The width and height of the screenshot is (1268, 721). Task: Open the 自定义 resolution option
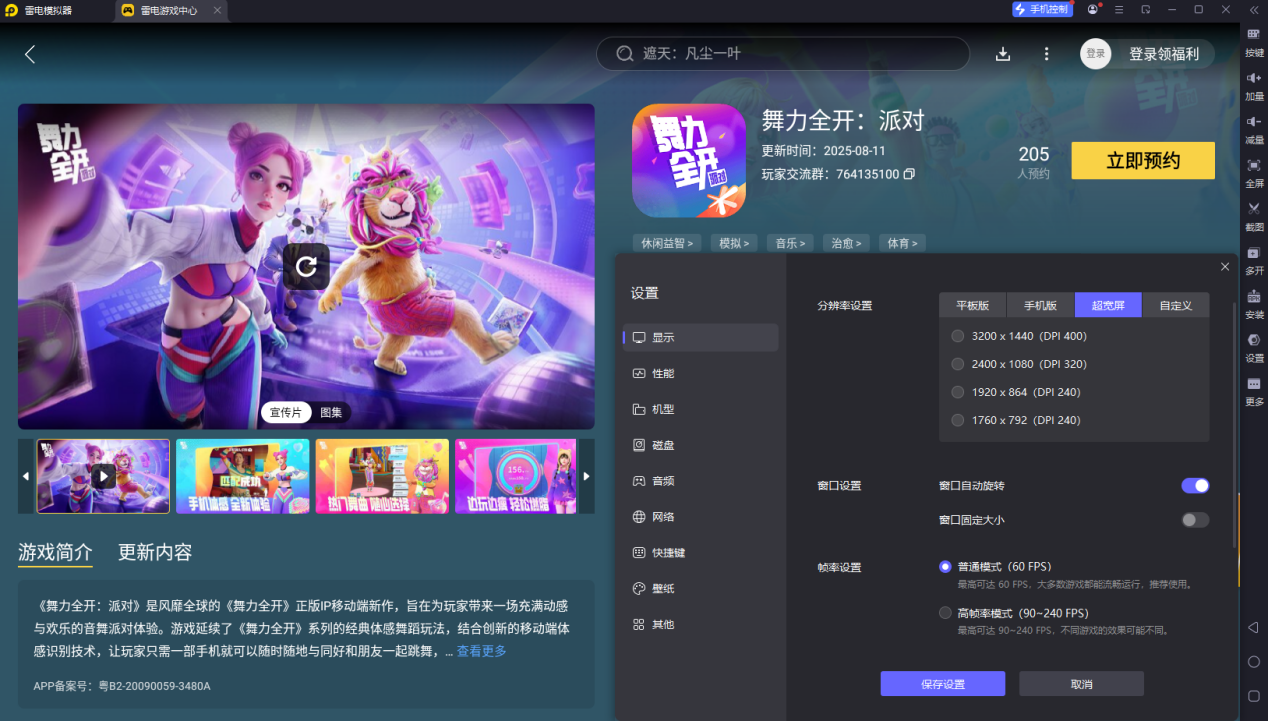tap(1175, 305)
